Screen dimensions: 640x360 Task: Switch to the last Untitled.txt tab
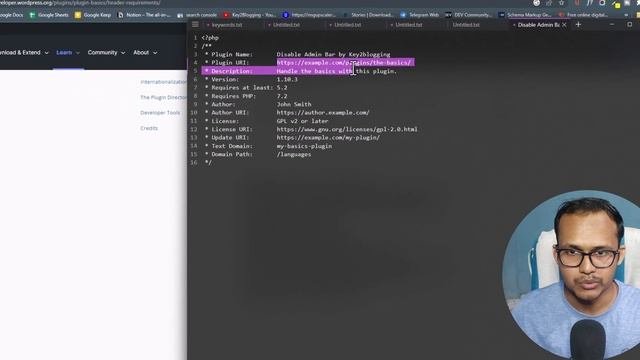466,25
